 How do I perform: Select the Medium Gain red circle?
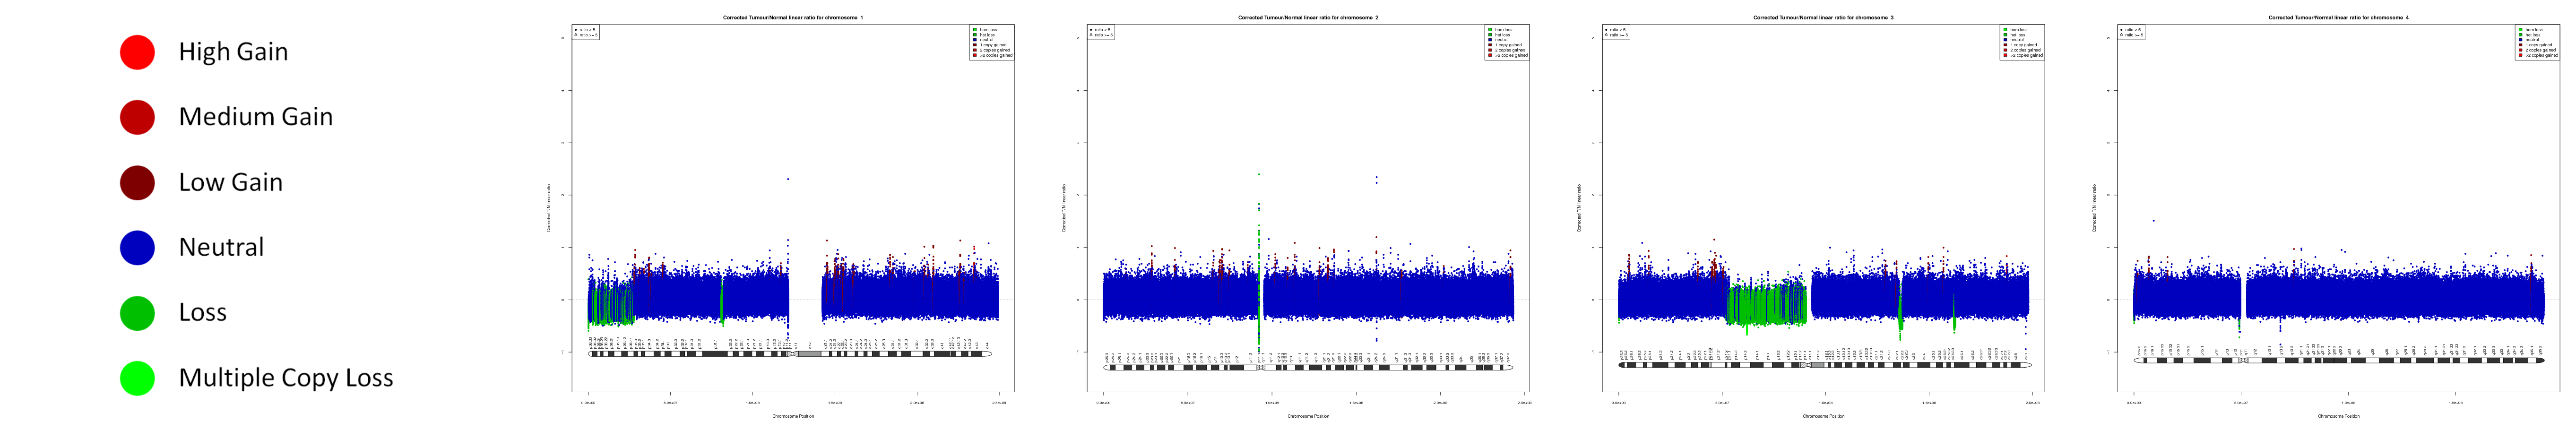pyautogui.click(x=137, y=117)
